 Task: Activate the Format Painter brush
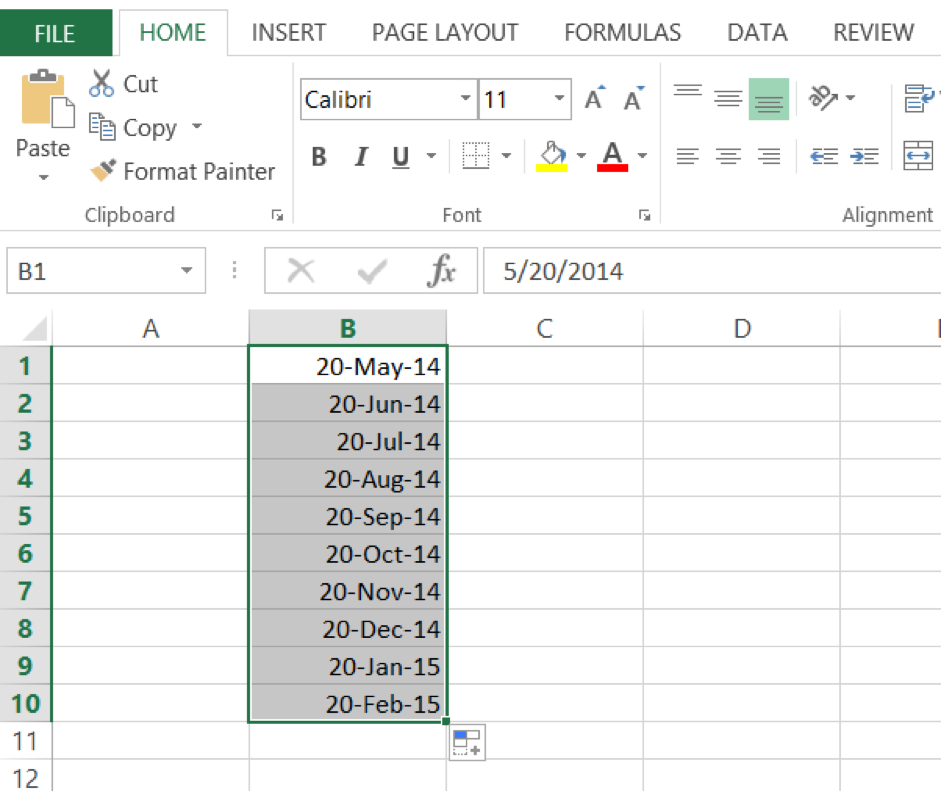click(x=103, y=170)
